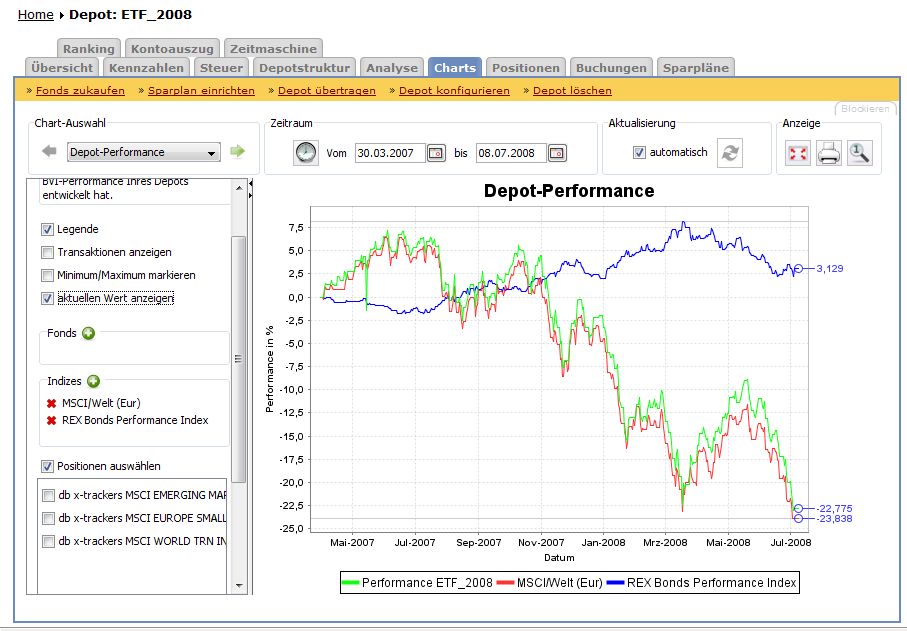Screen dimensions: 907x631
Task: Click the left panel vertical scrollbar
Action: (x=238, y=360)
